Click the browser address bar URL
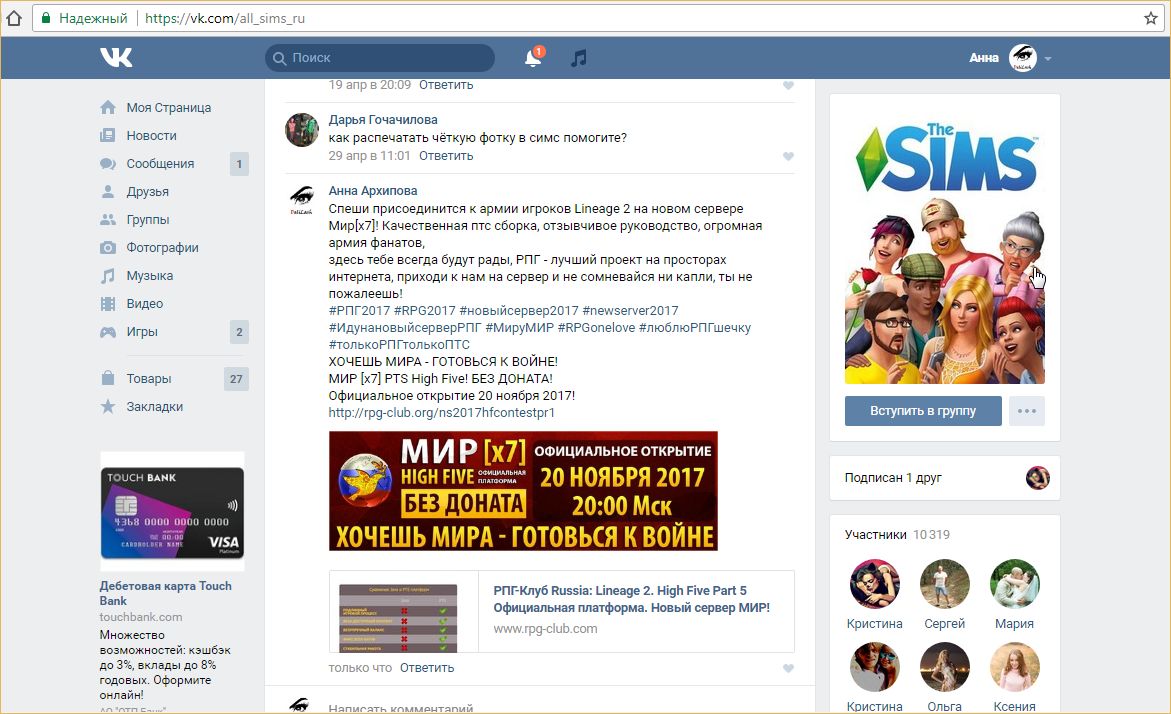Image resolution: width=1171 pixels, height=714 pixels. click(x=225, y=18)
